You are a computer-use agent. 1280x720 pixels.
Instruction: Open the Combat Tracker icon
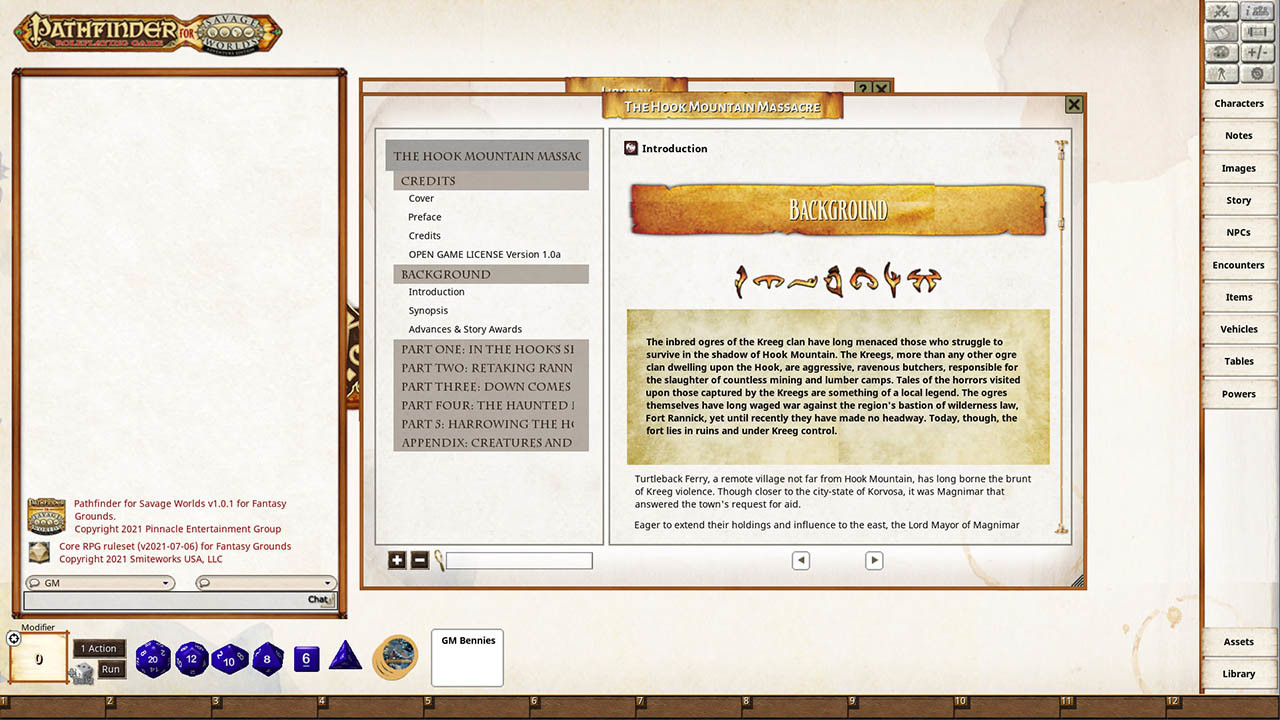tap(1222, 12)
